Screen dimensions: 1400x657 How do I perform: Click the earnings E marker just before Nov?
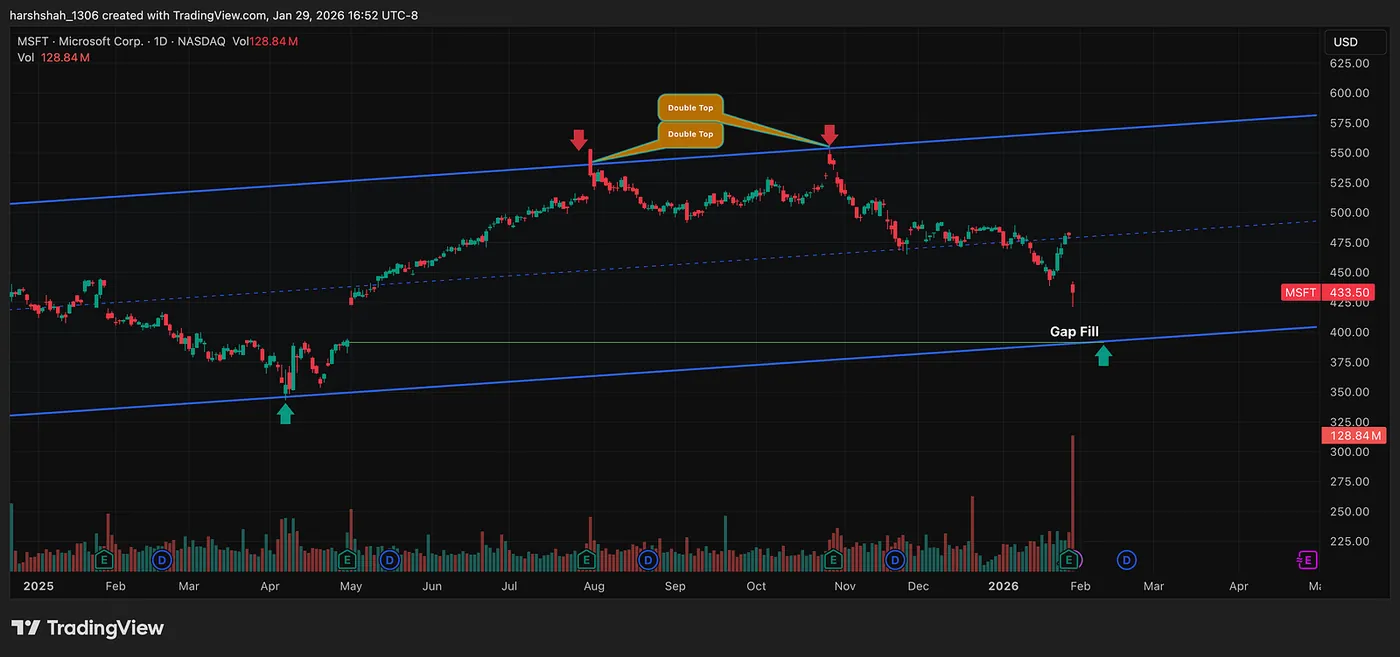[x=832, y=559]
